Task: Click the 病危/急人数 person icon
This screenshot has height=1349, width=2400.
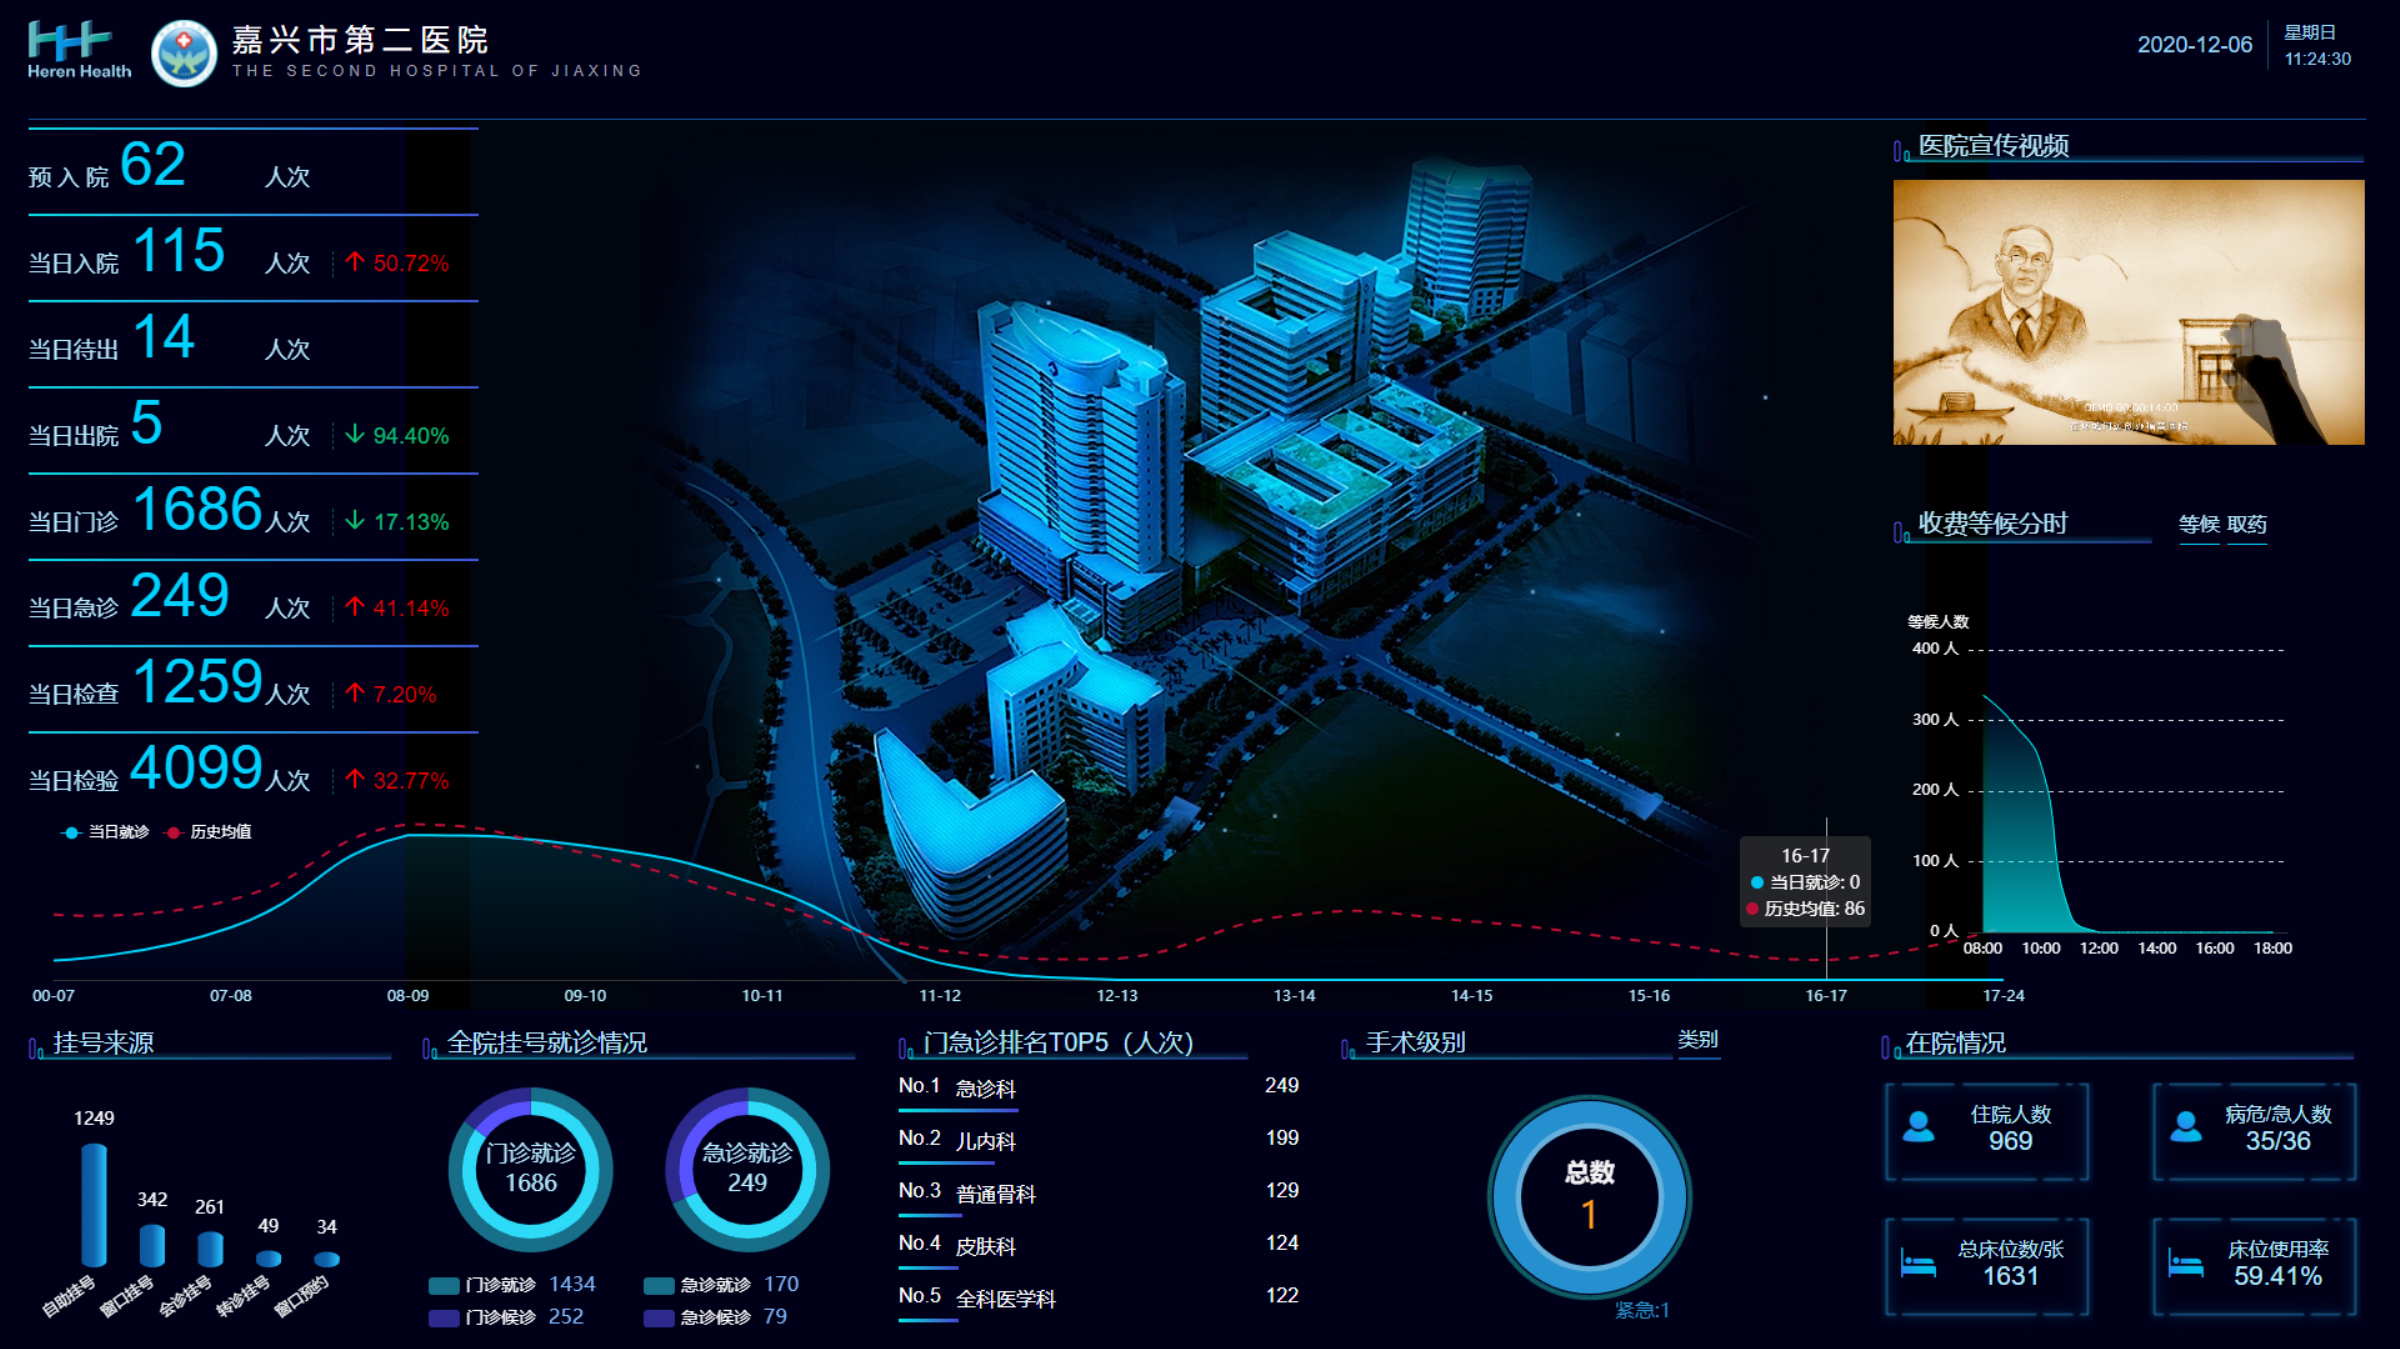Action: [2186, 1127]
